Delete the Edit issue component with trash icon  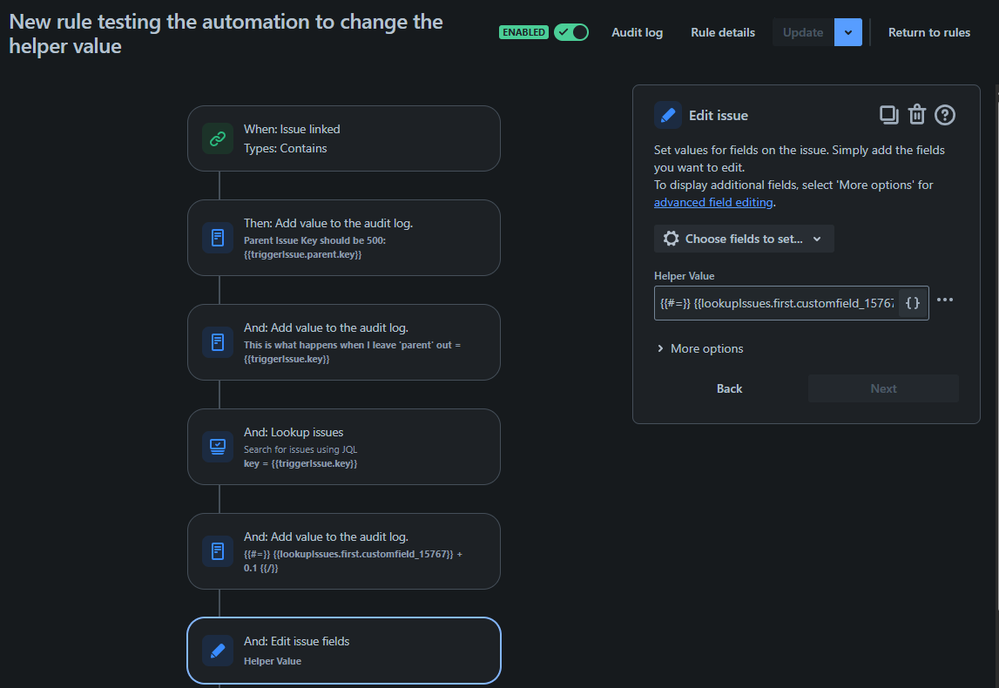point(917,115)
